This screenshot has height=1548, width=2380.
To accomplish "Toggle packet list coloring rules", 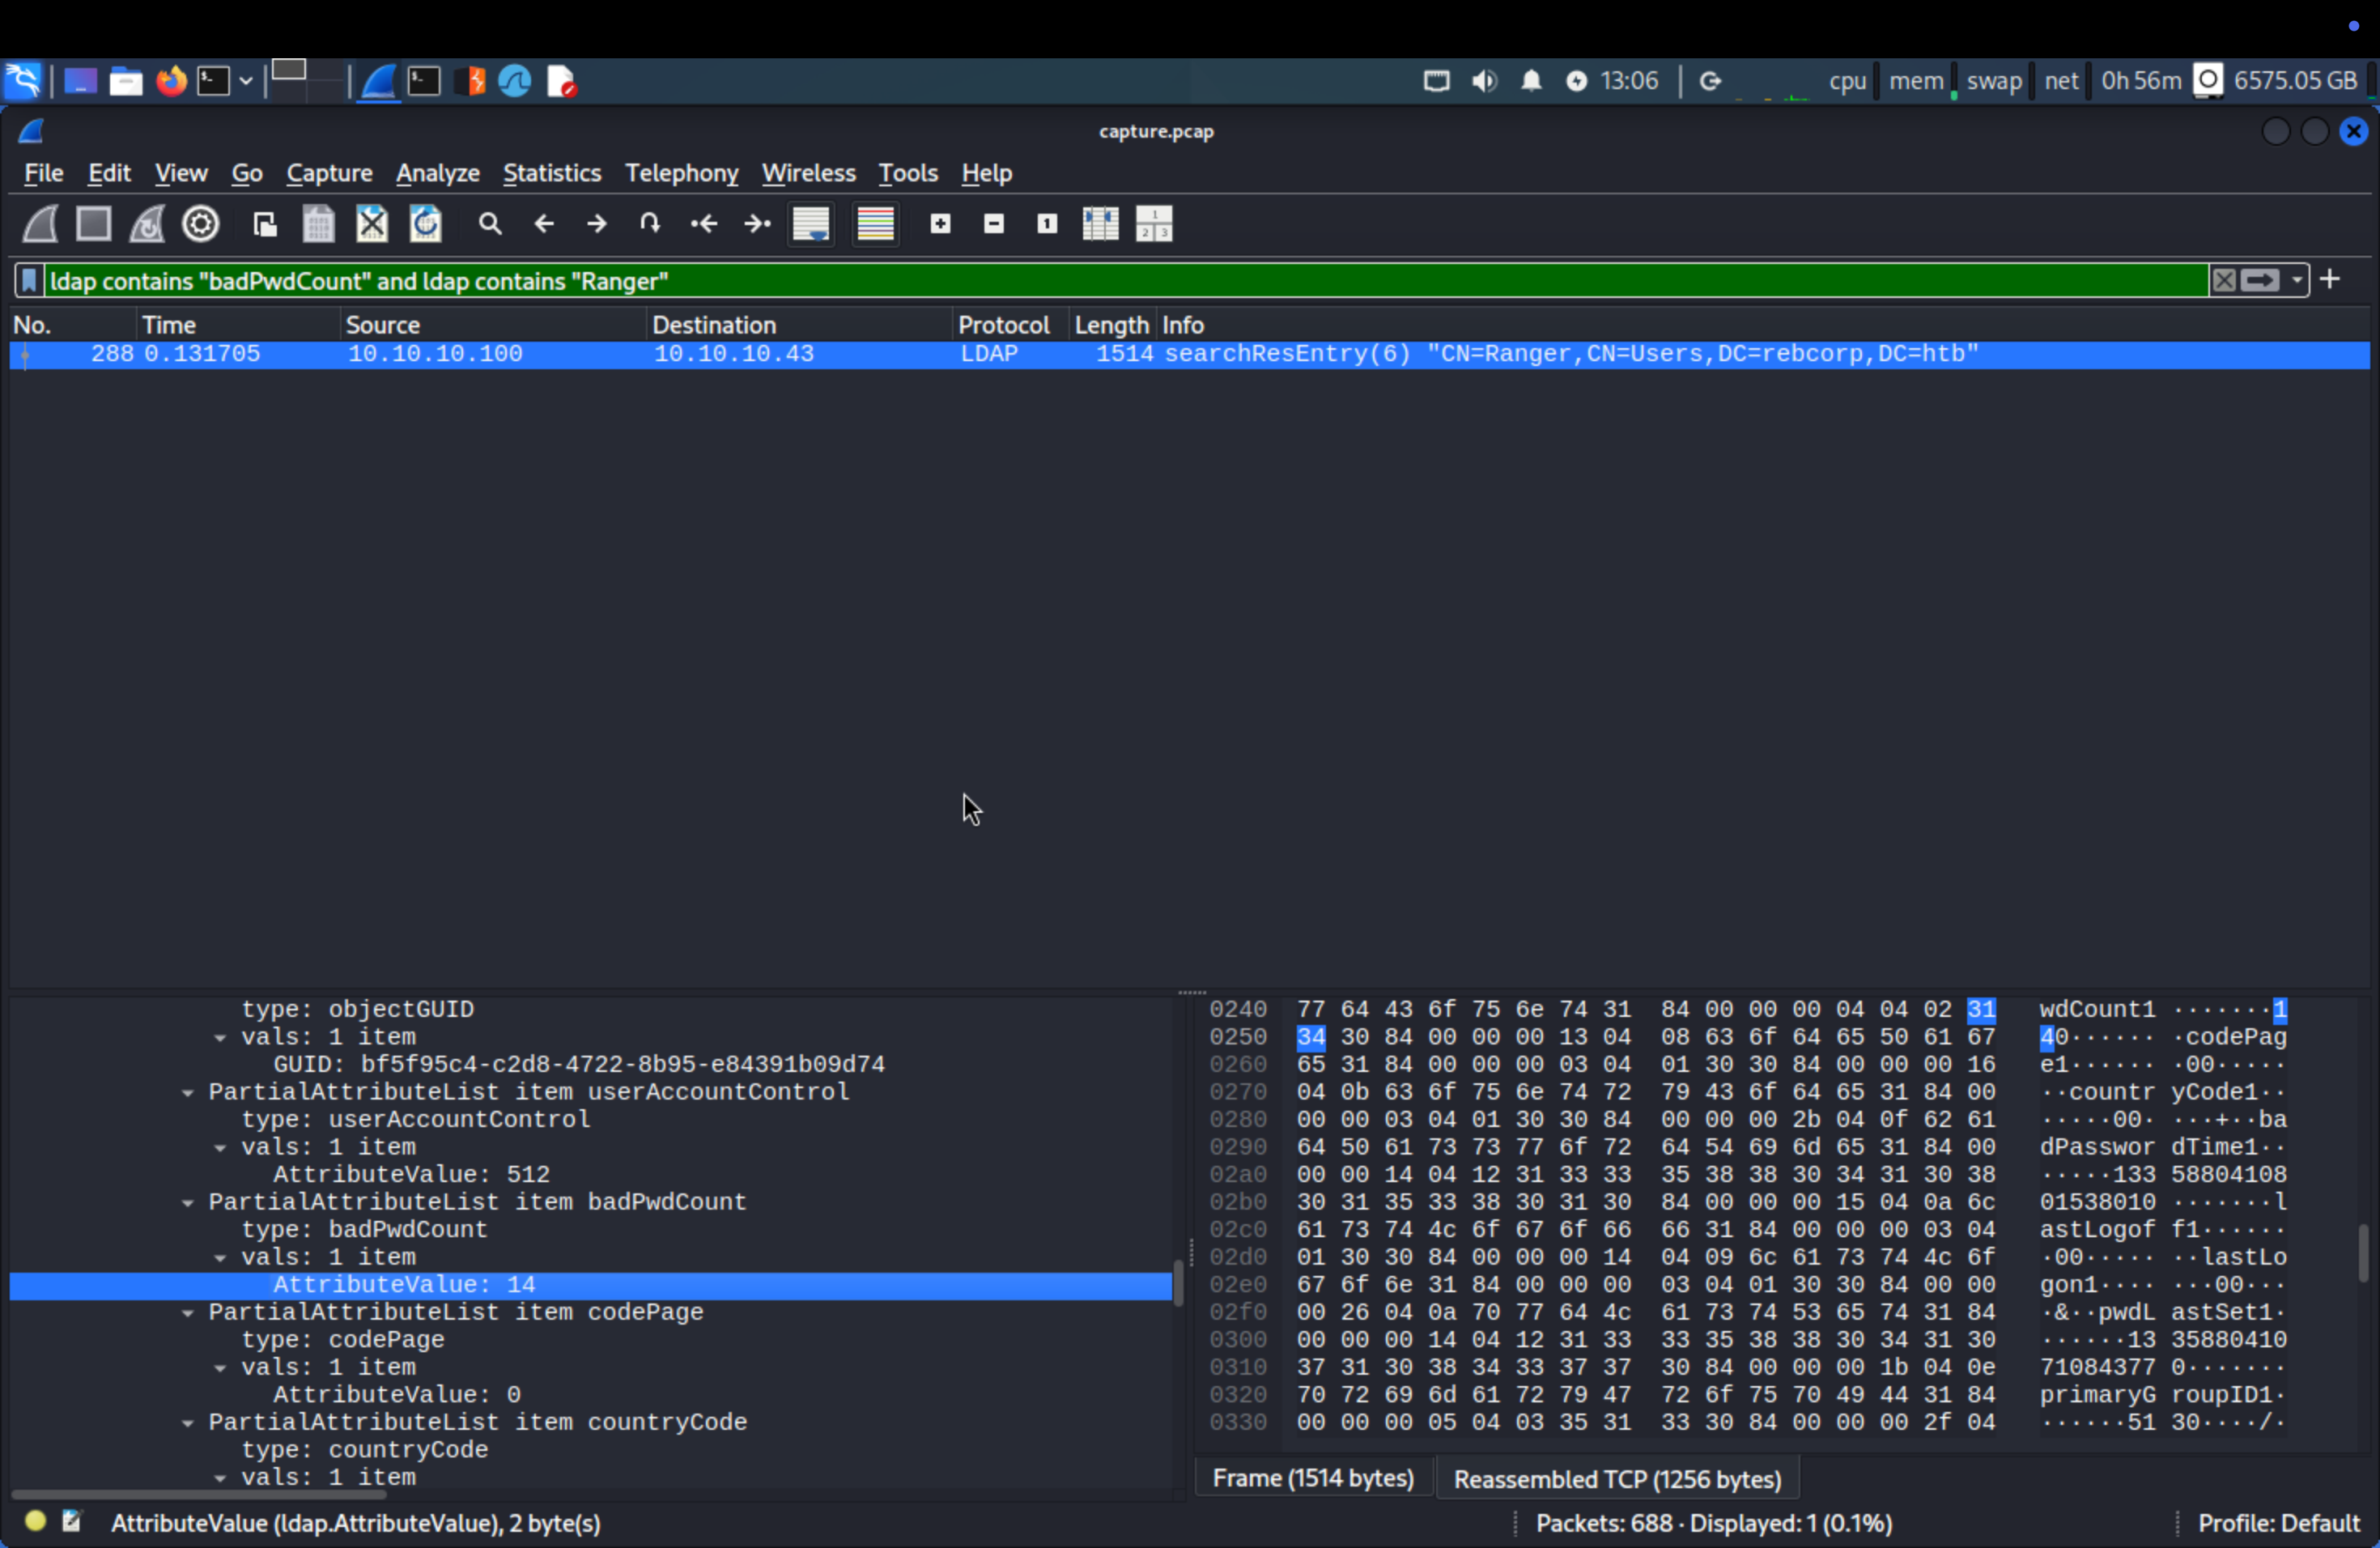I will pos(875,224).
